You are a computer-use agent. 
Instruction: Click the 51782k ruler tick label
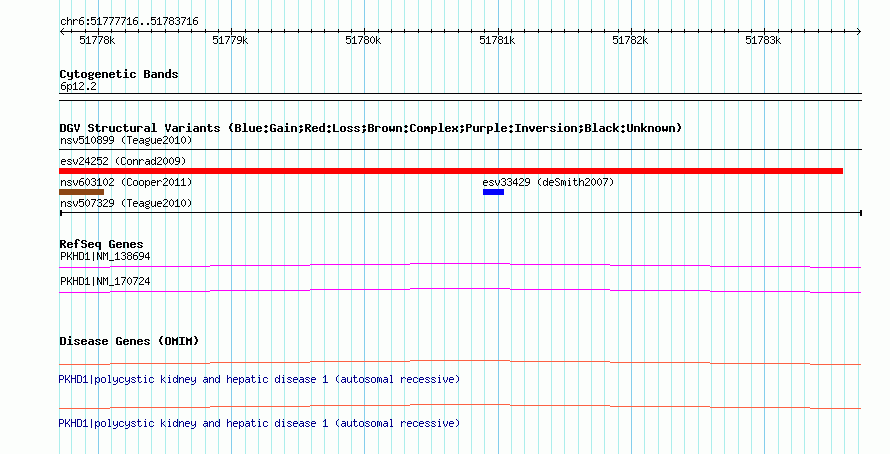click(x=630, y=40)
